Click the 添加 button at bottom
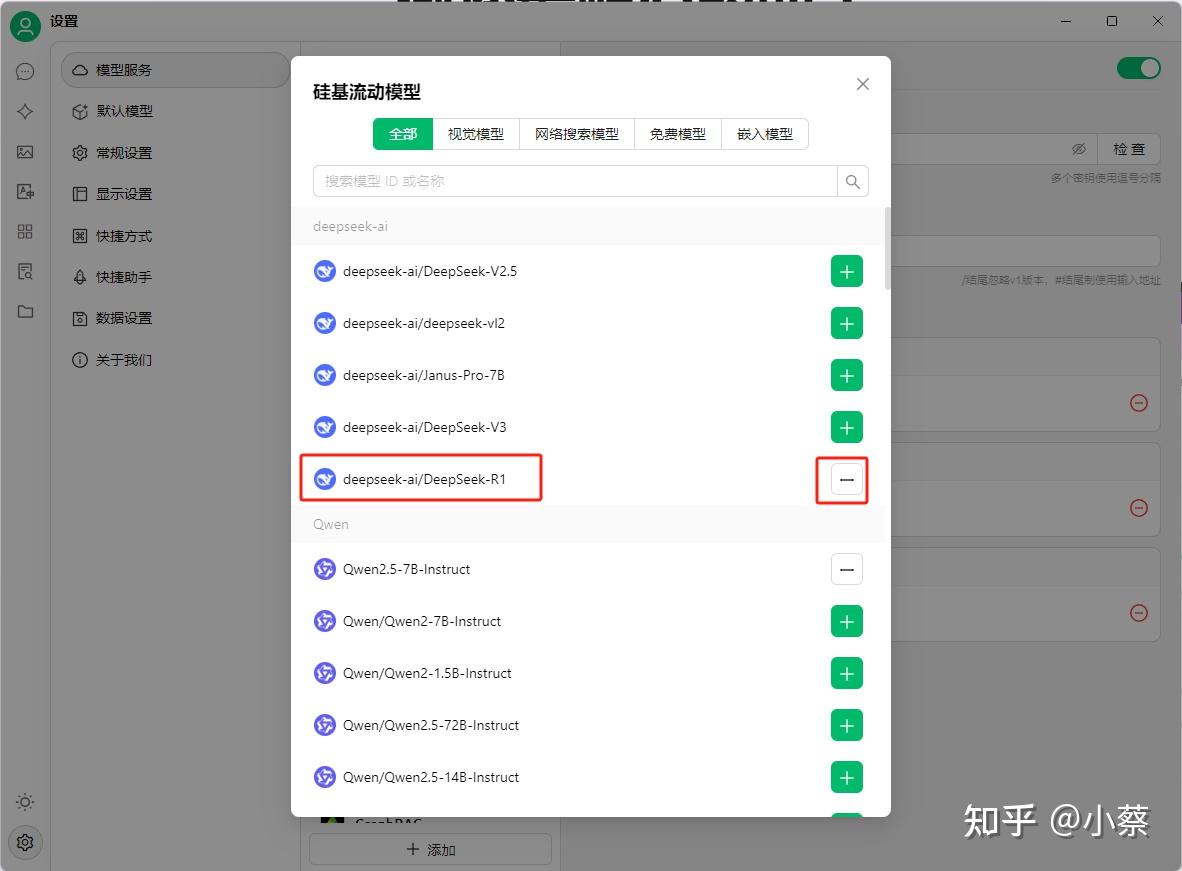Image resolution: width=1182 pixels, height=871 pixels. [430, 848]
